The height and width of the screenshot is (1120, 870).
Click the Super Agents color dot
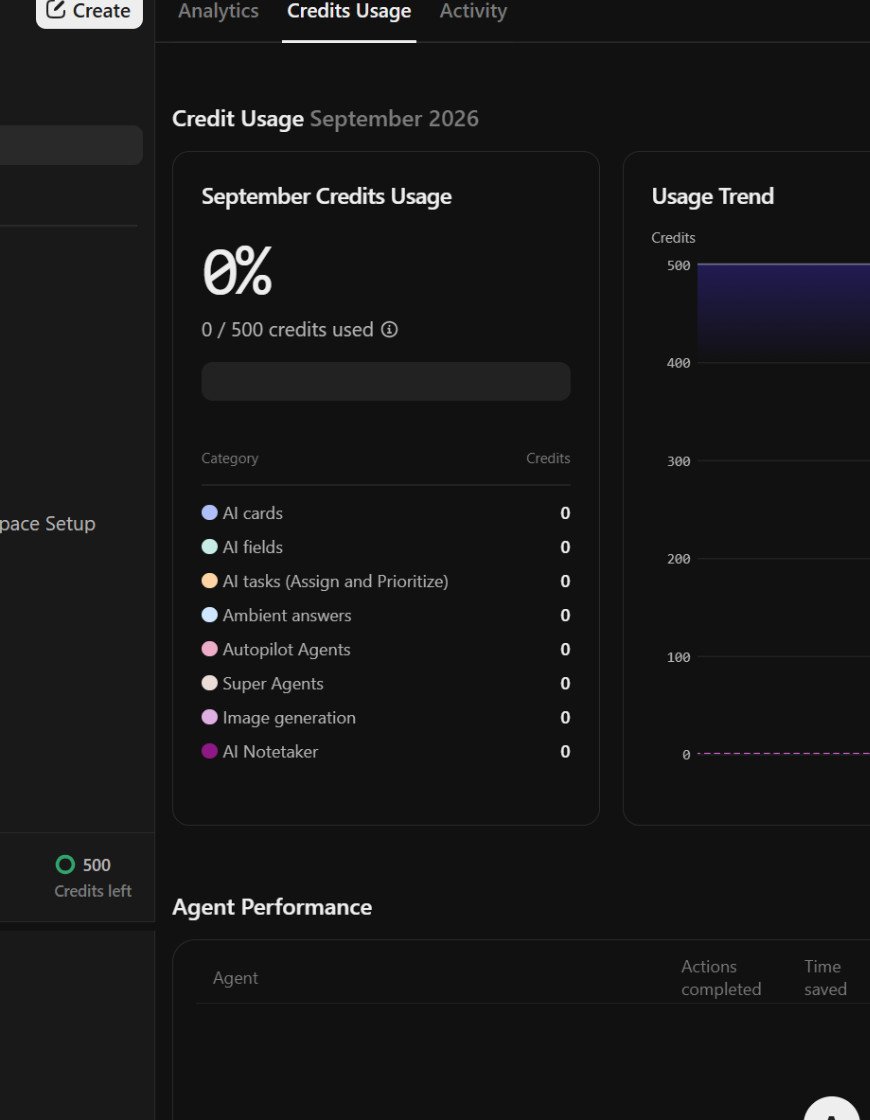(x=209, y=683)
